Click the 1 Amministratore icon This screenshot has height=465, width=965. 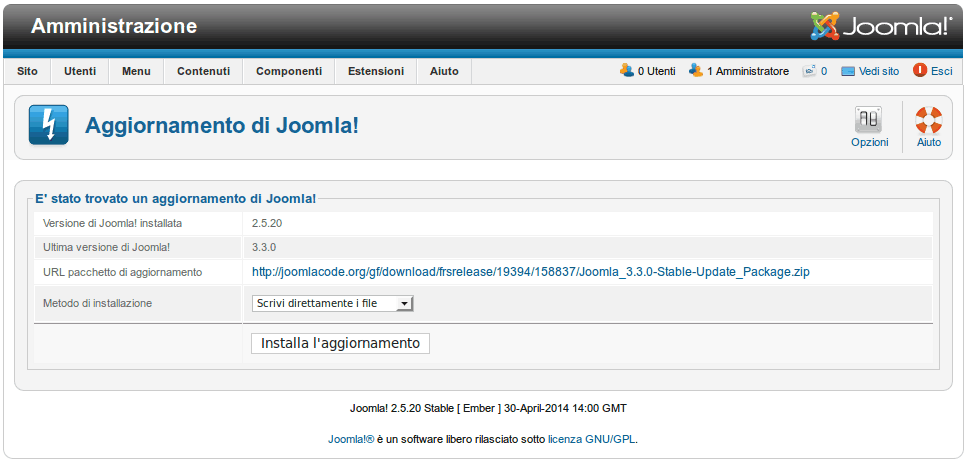pos(695,71)
